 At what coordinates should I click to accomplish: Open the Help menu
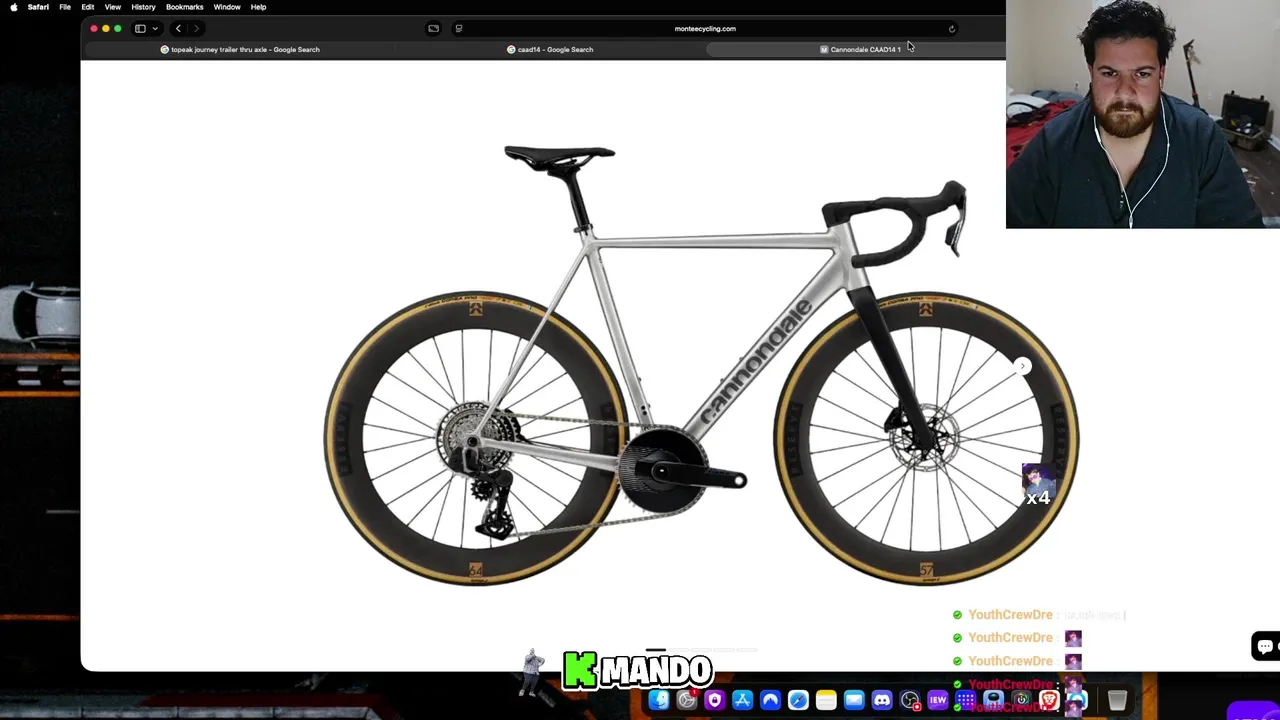coord(258,7)
